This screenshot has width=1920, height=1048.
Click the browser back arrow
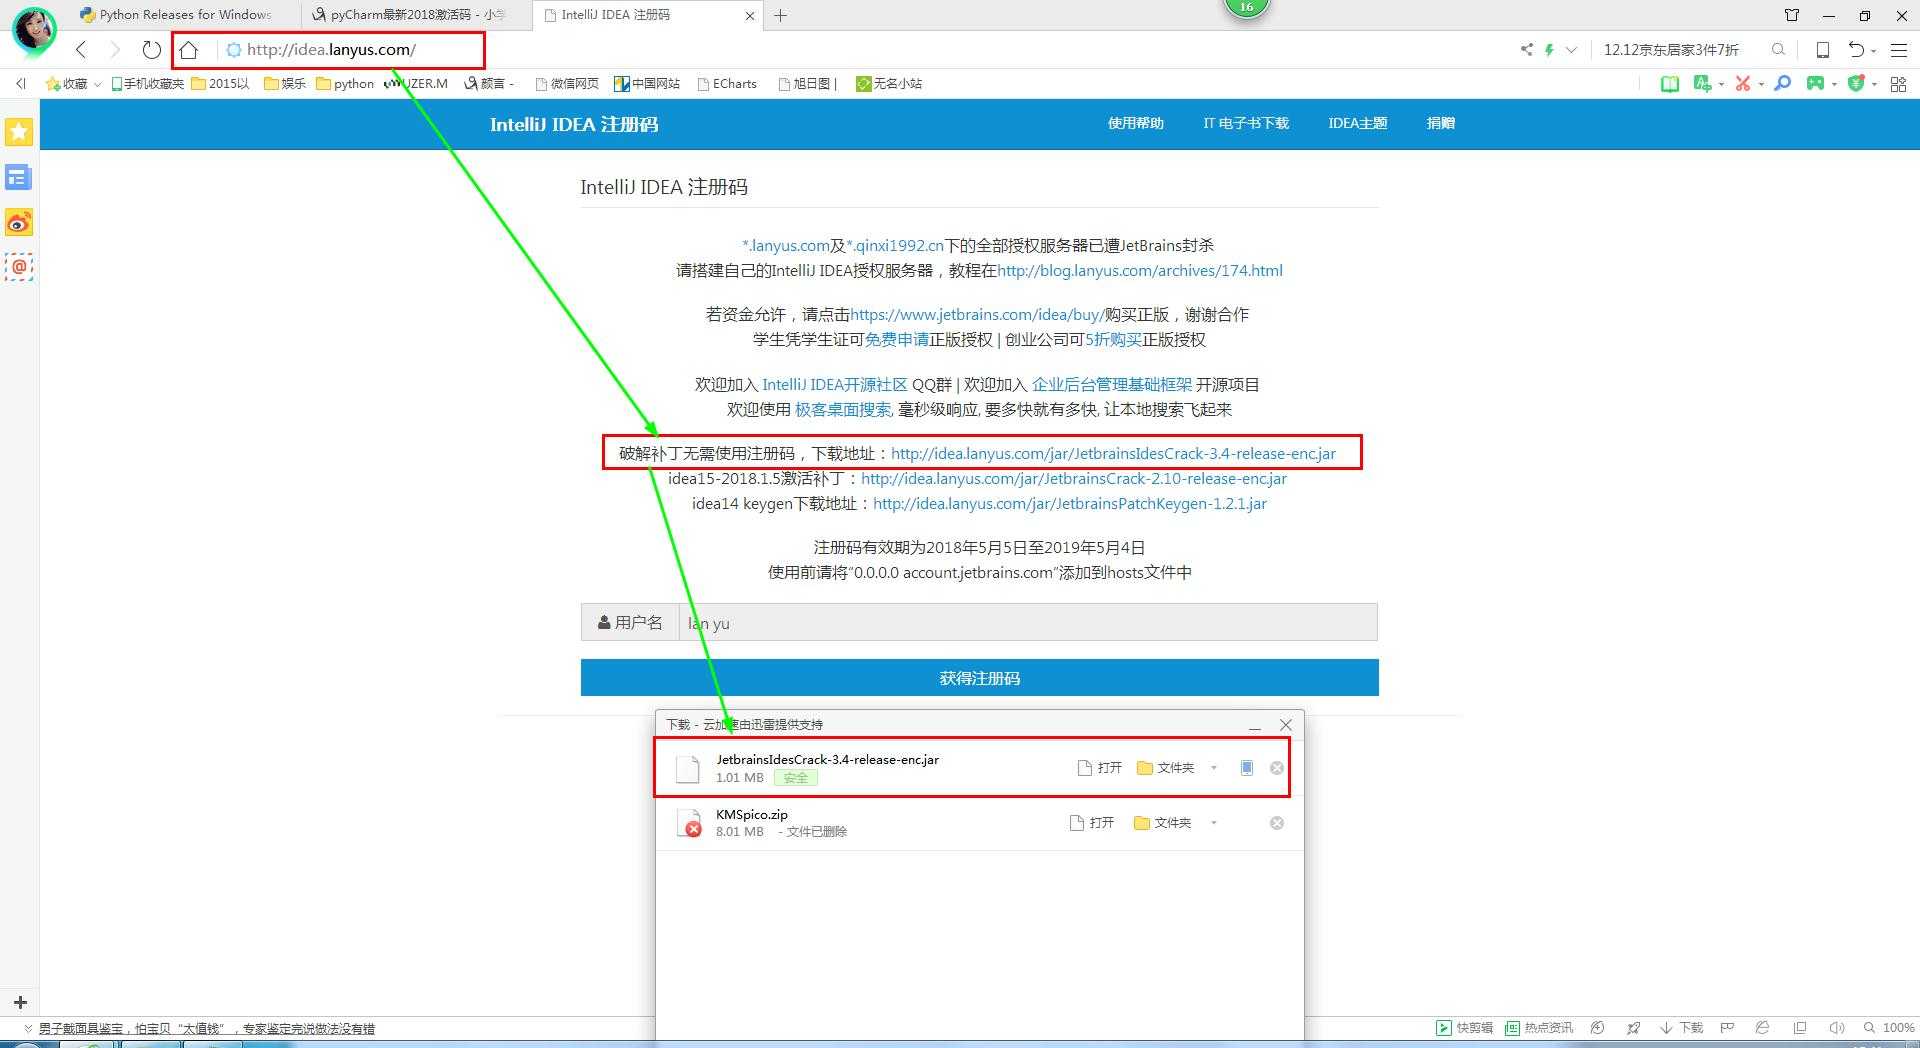pos(82,49)
